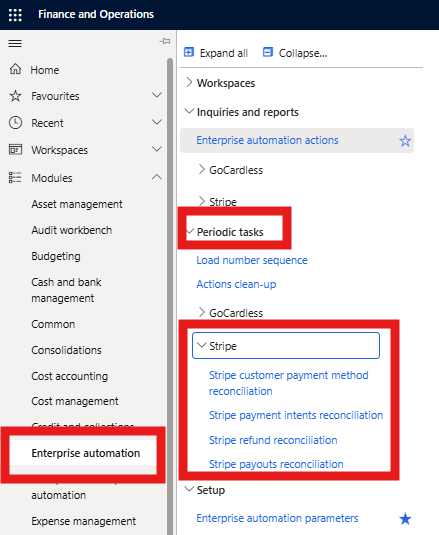Click the Expand all plus icon
The height and width of the screenshot is (535, 439).
tap(189, 52)
